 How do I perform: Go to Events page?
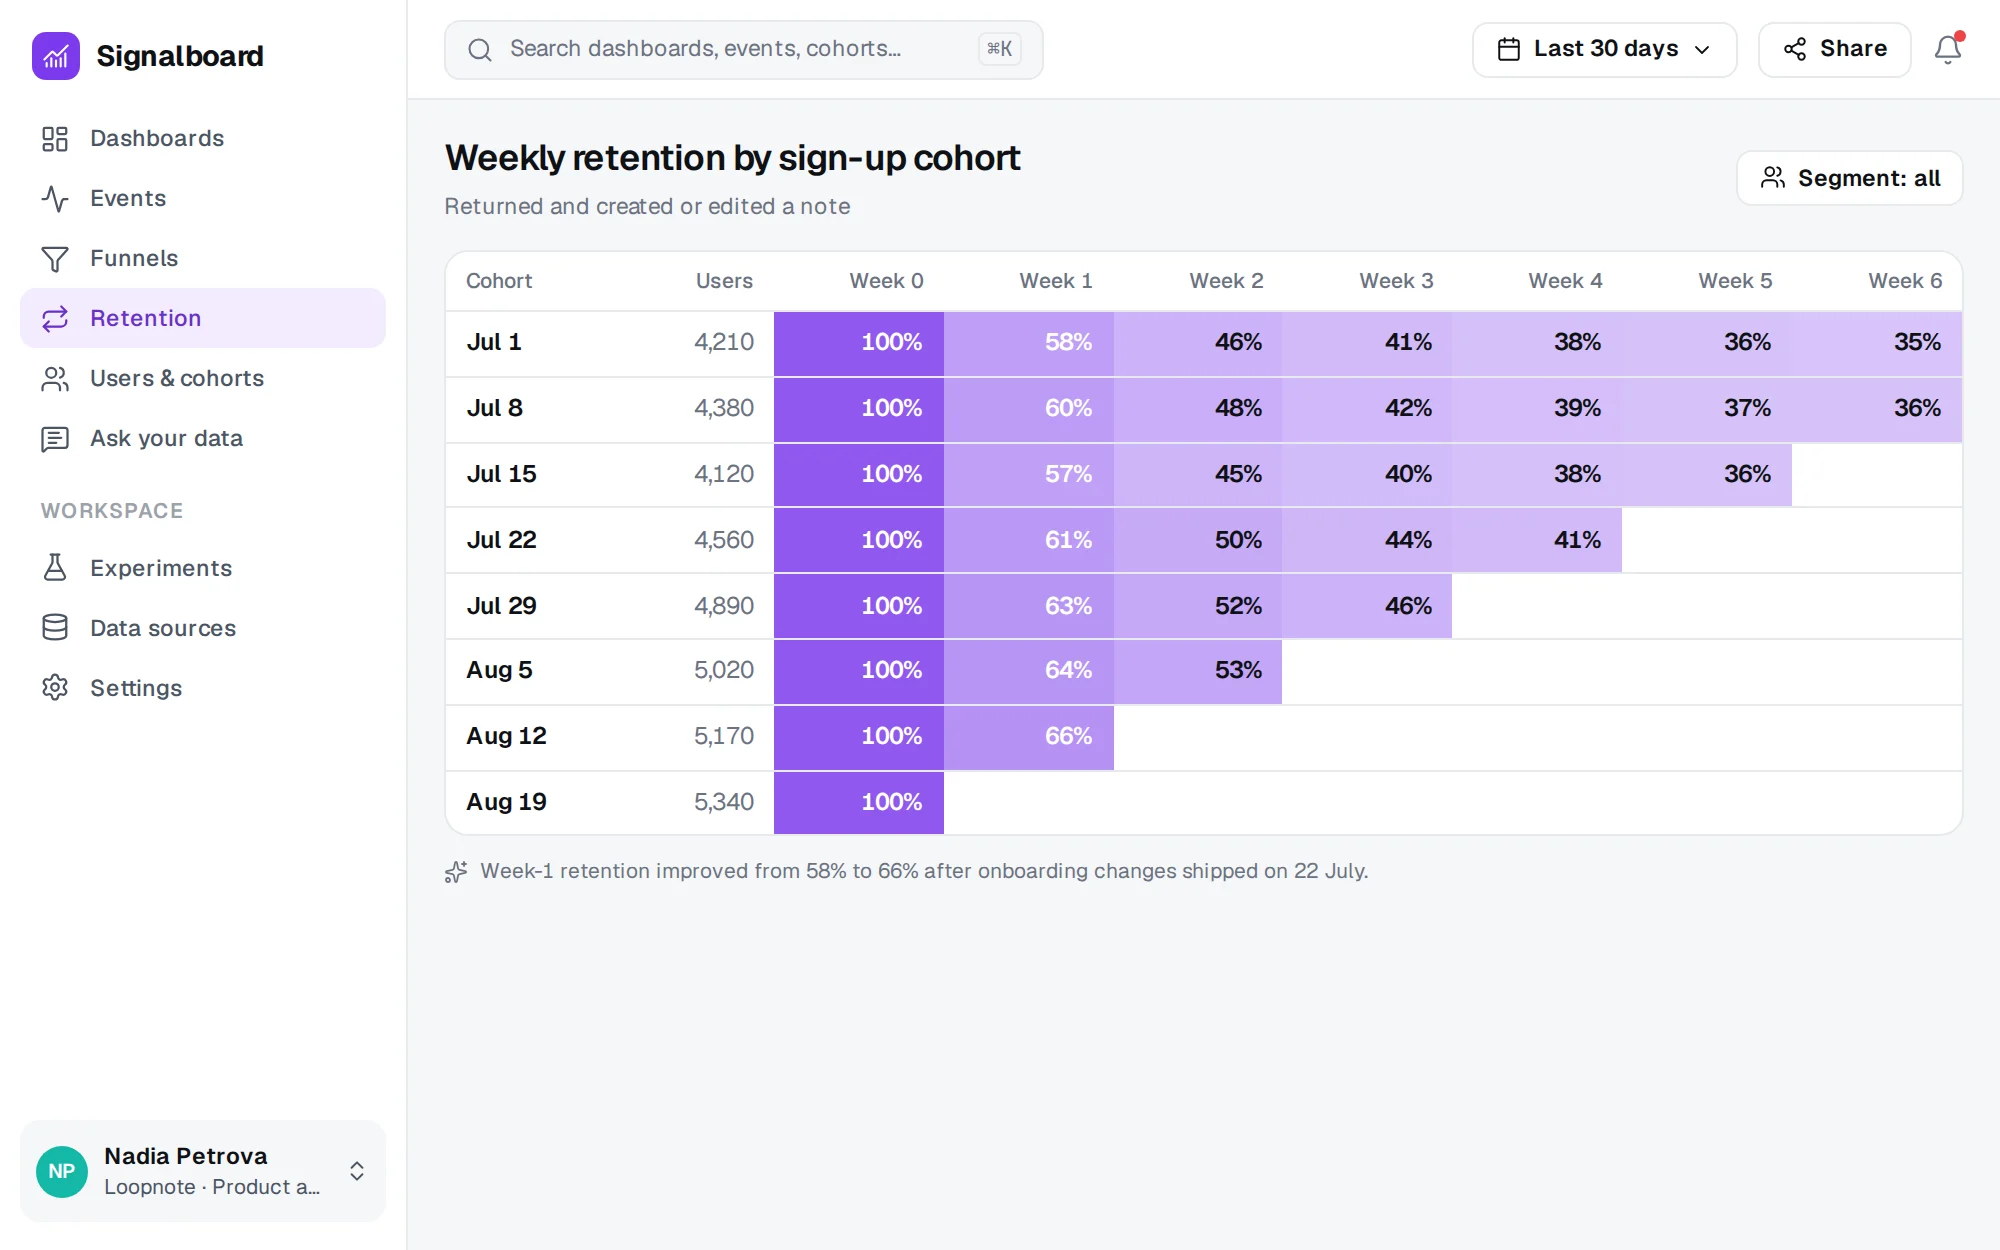203,198
